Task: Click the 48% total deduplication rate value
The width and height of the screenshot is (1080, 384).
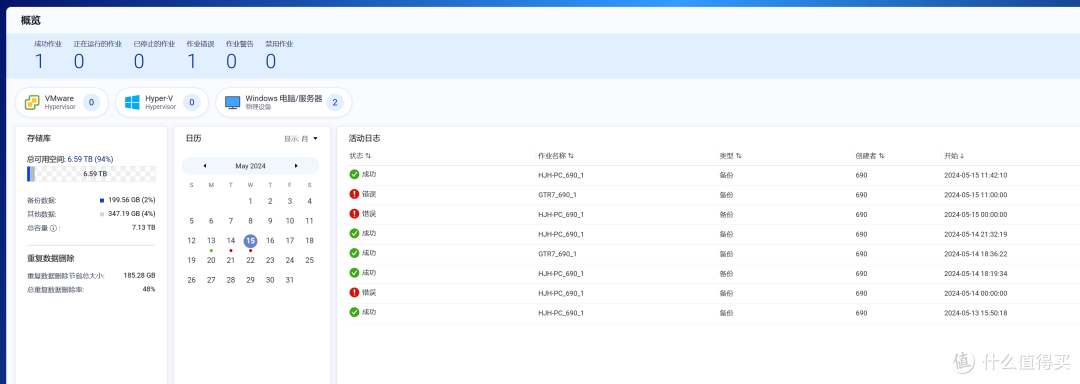Action: (x=149, y=289)
